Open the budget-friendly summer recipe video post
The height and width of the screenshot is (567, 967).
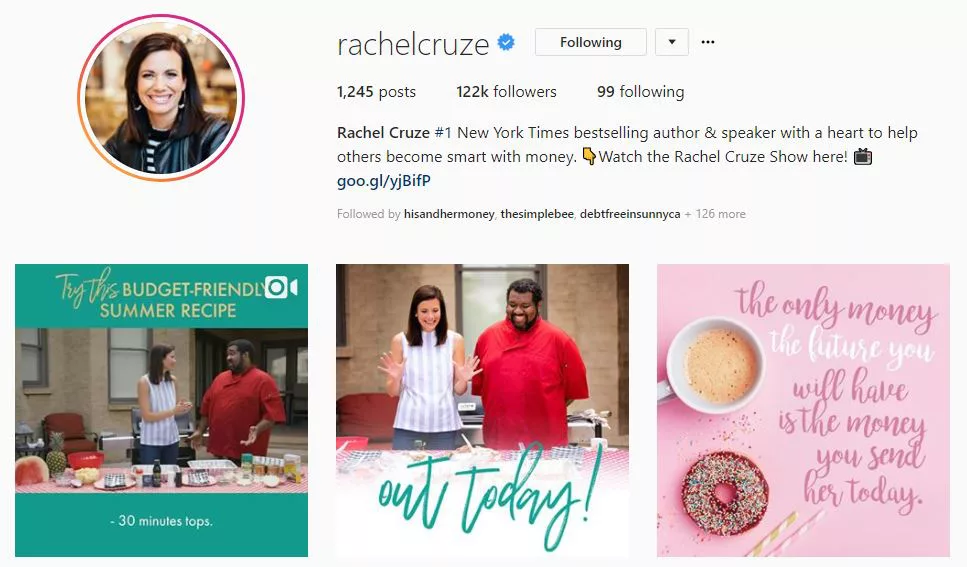[162, 410]
